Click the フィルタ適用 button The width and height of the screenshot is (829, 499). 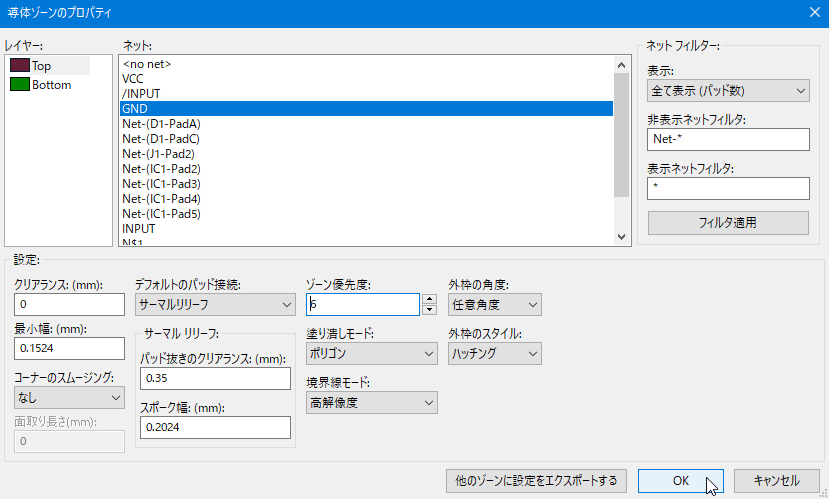tap(728, 223)
